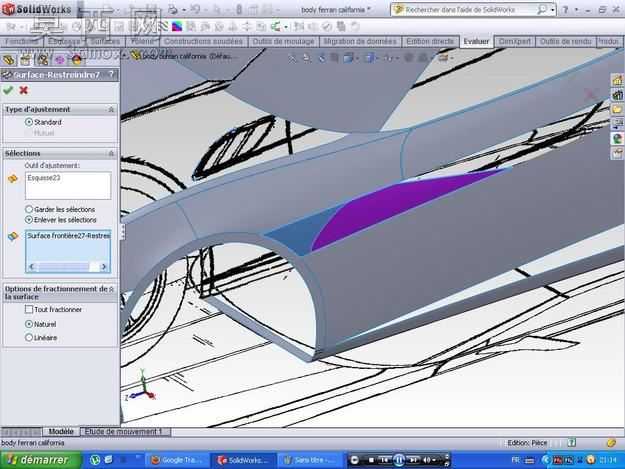This screenshot has width=625, height=469.
Task: Open the Sans titre taskbar button
Action: (x=309, y=460)
